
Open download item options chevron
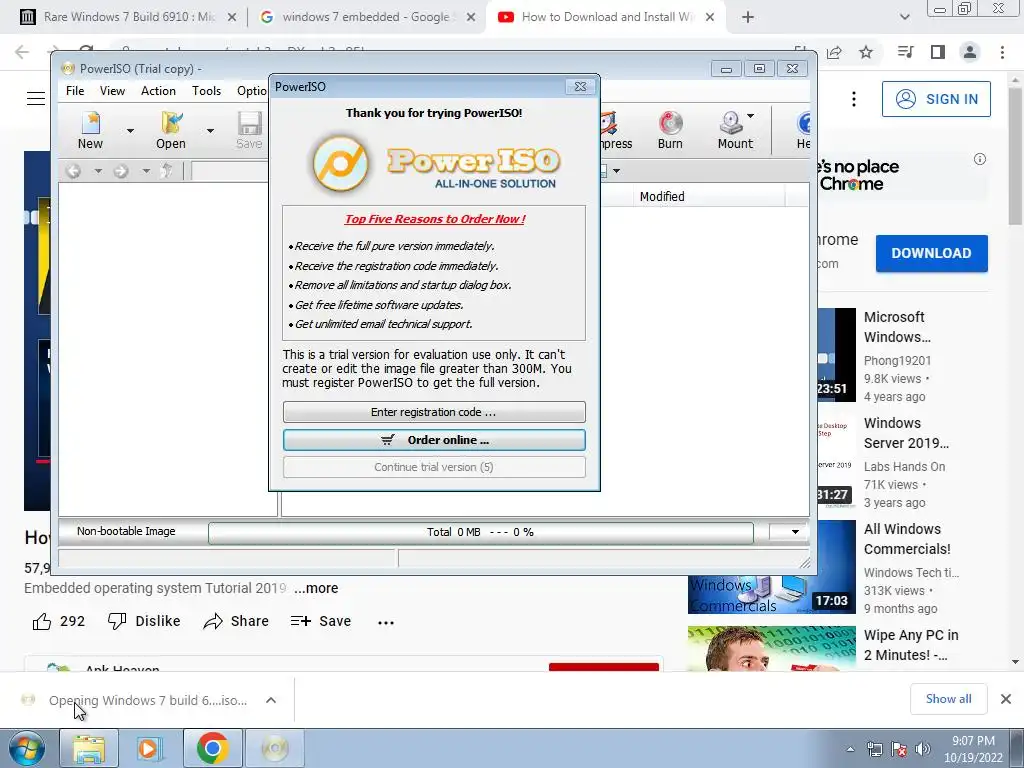tap(271, 700)
